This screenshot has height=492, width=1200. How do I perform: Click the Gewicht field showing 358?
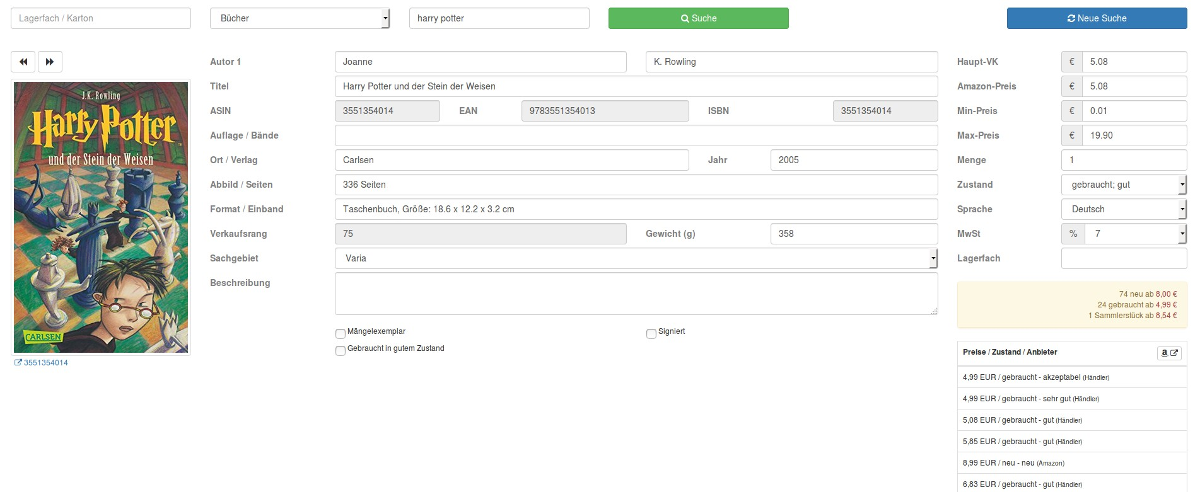[854, 234]
